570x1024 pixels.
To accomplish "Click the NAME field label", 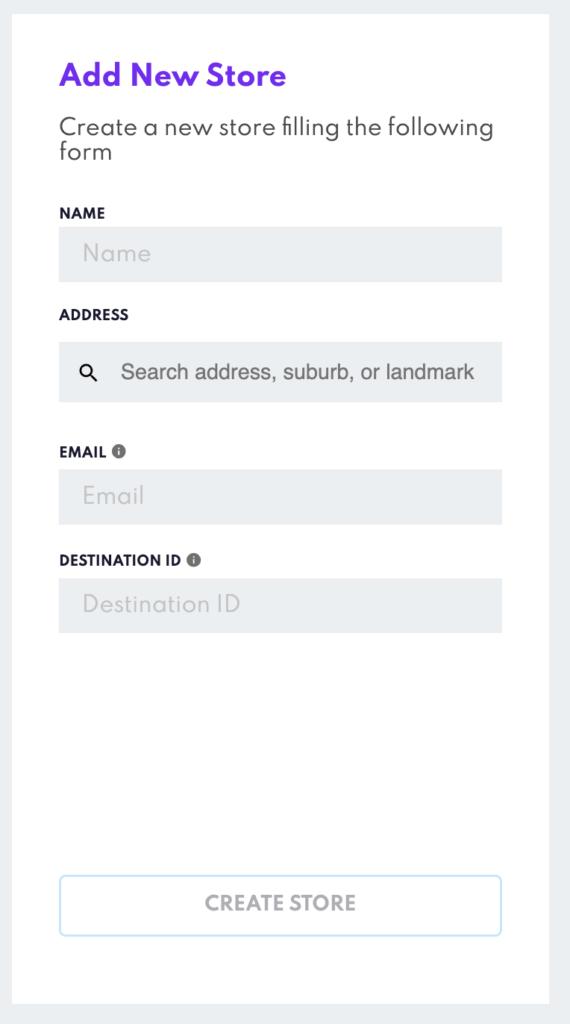I will (82, 214).
